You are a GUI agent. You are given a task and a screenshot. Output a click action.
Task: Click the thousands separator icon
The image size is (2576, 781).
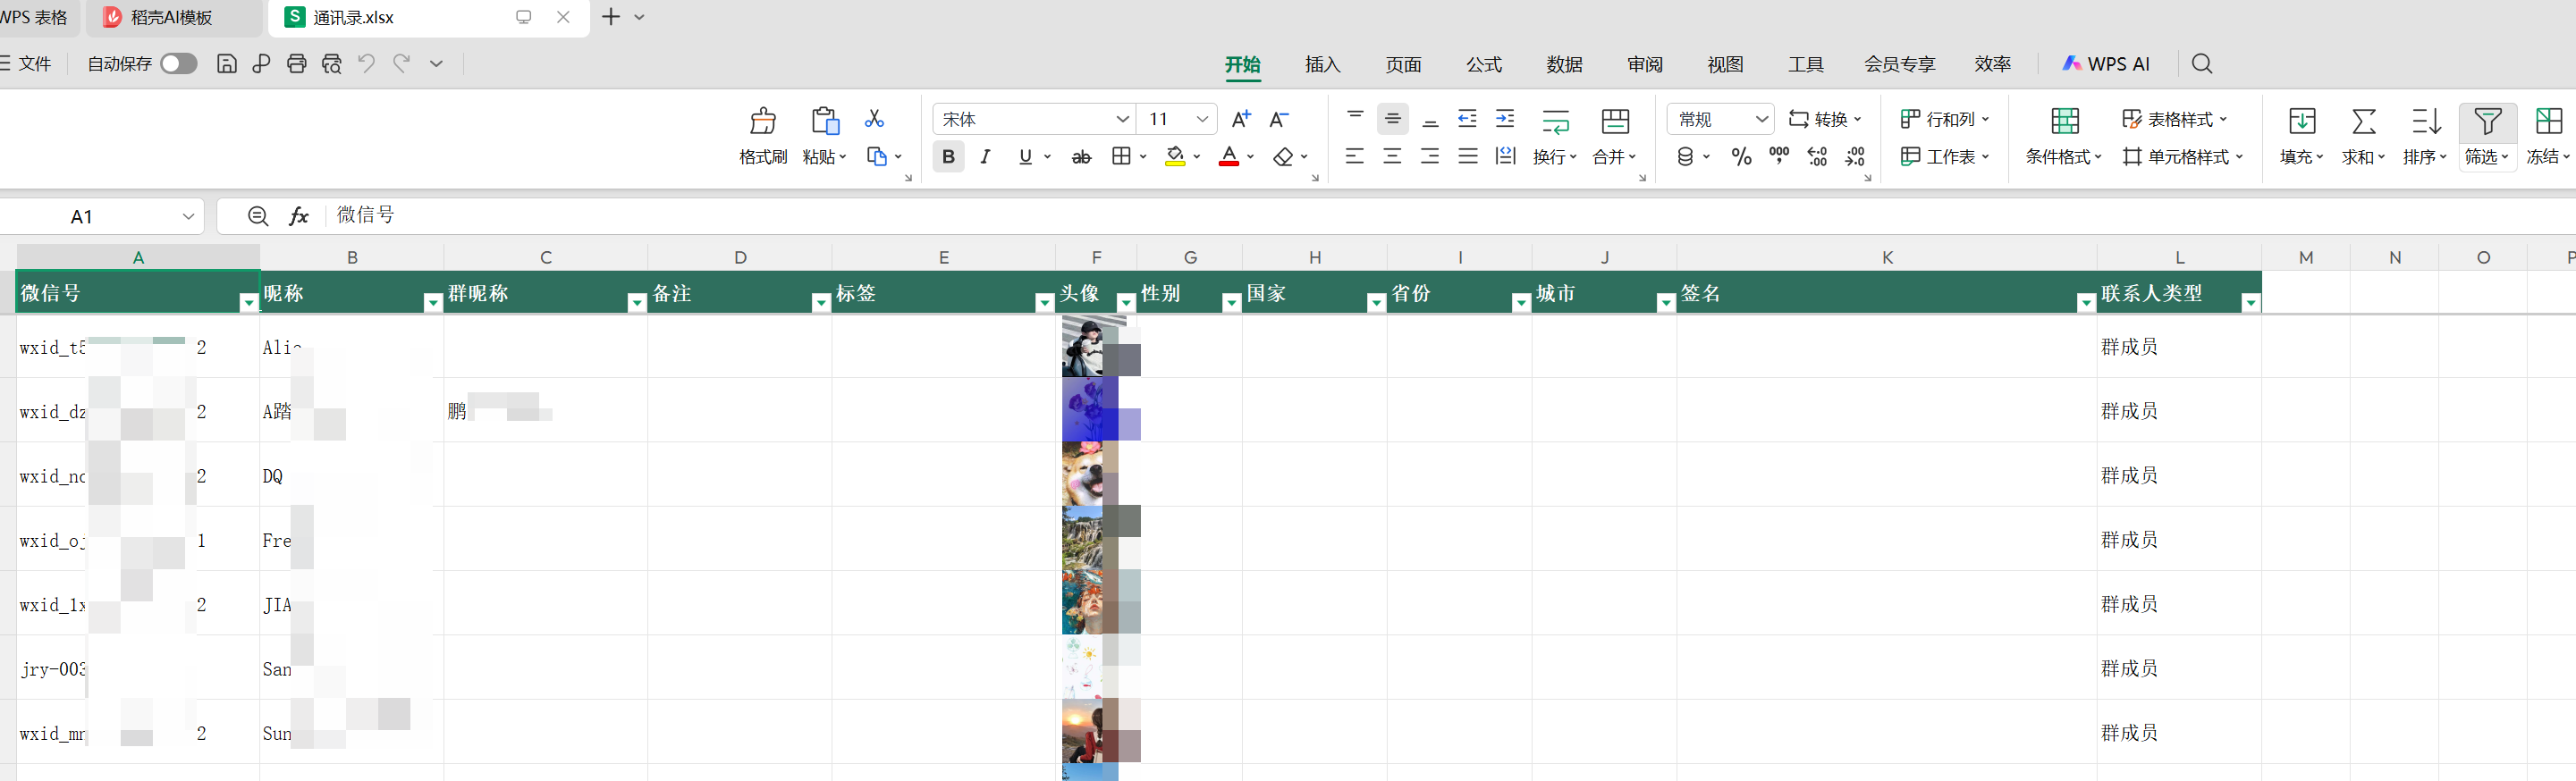click(1779, 156)
